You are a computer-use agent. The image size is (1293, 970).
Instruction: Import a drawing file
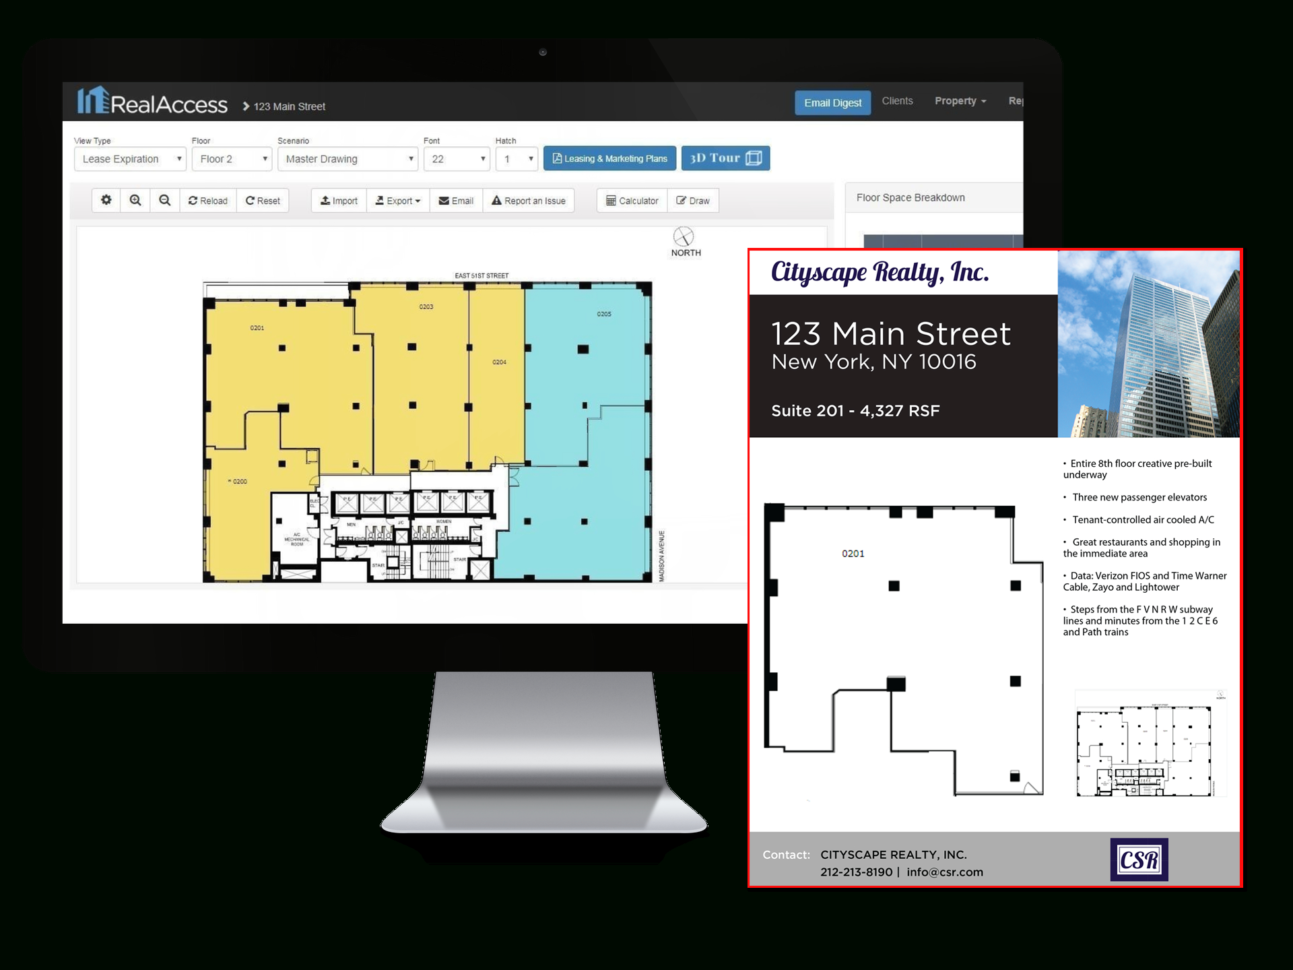[x=339, y=201]
